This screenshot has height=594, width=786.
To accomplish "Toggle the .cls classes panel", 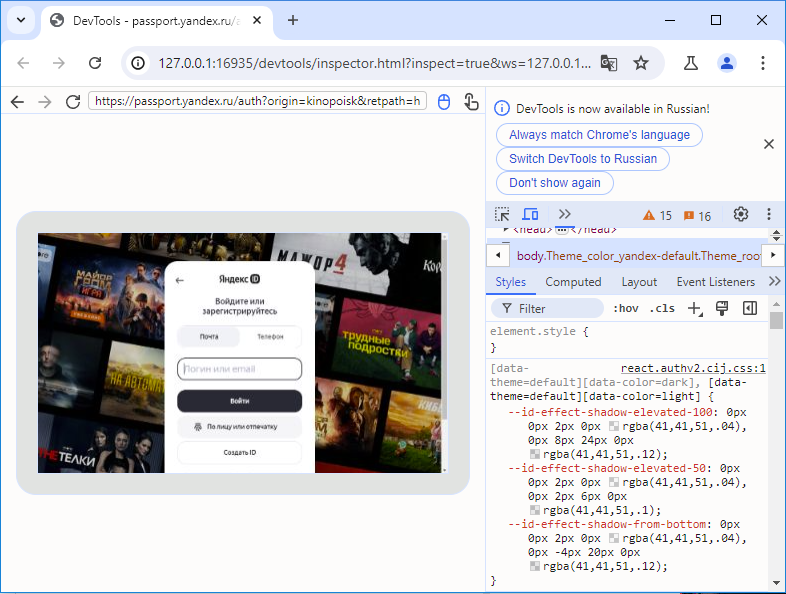I will pos(662,308).
